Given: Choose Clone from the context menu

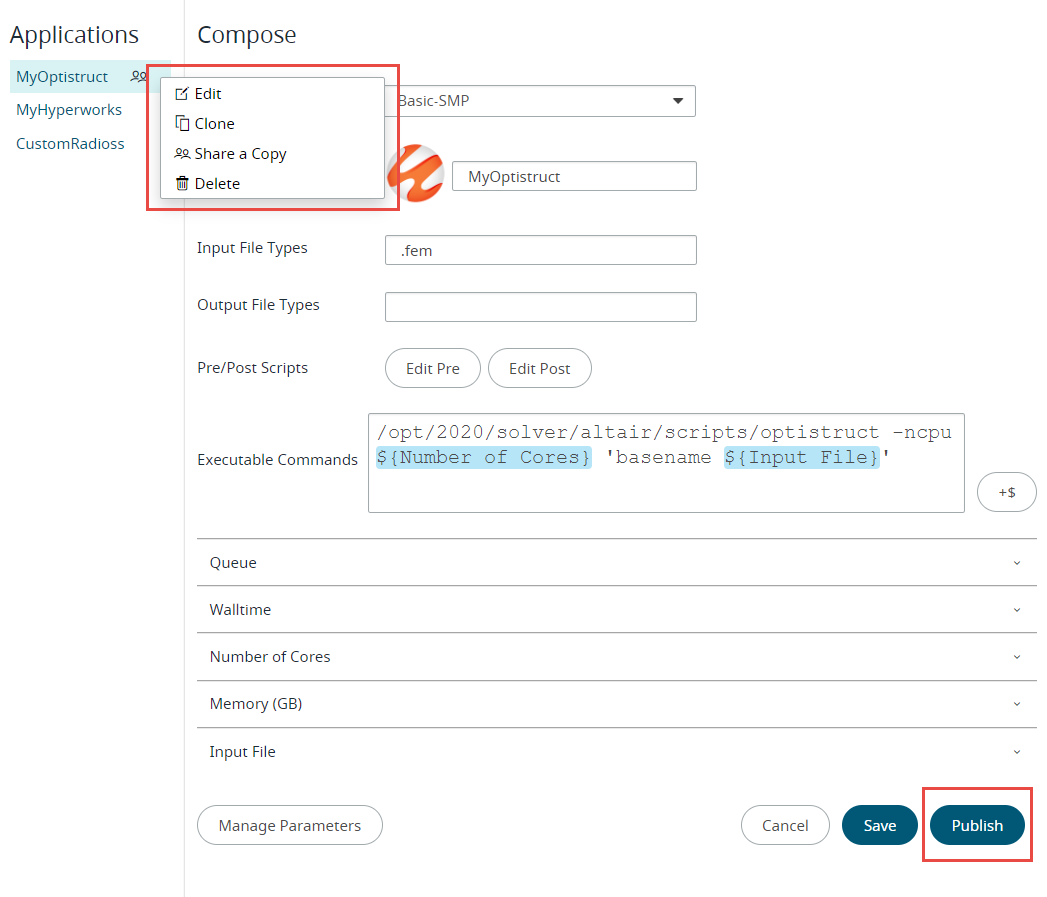Looking at the screenshot, I should tap(272, 124).
